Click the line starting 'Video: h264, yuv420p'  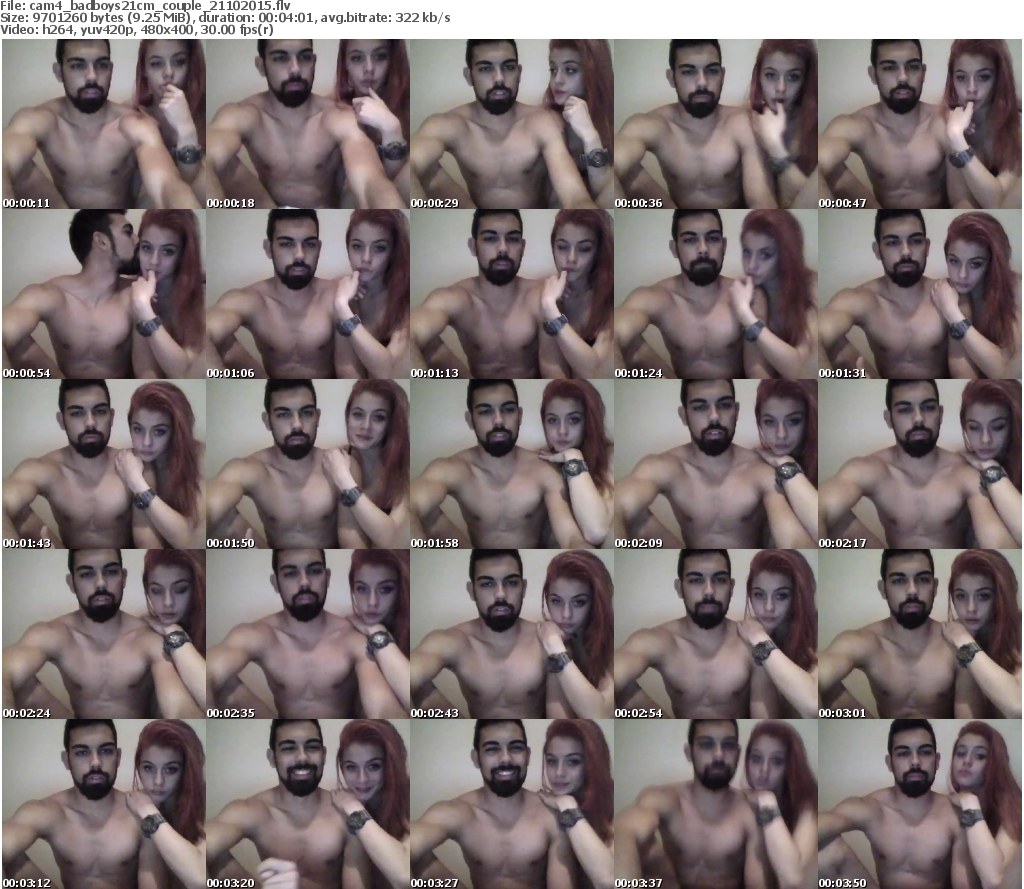(x=136, y=30)
